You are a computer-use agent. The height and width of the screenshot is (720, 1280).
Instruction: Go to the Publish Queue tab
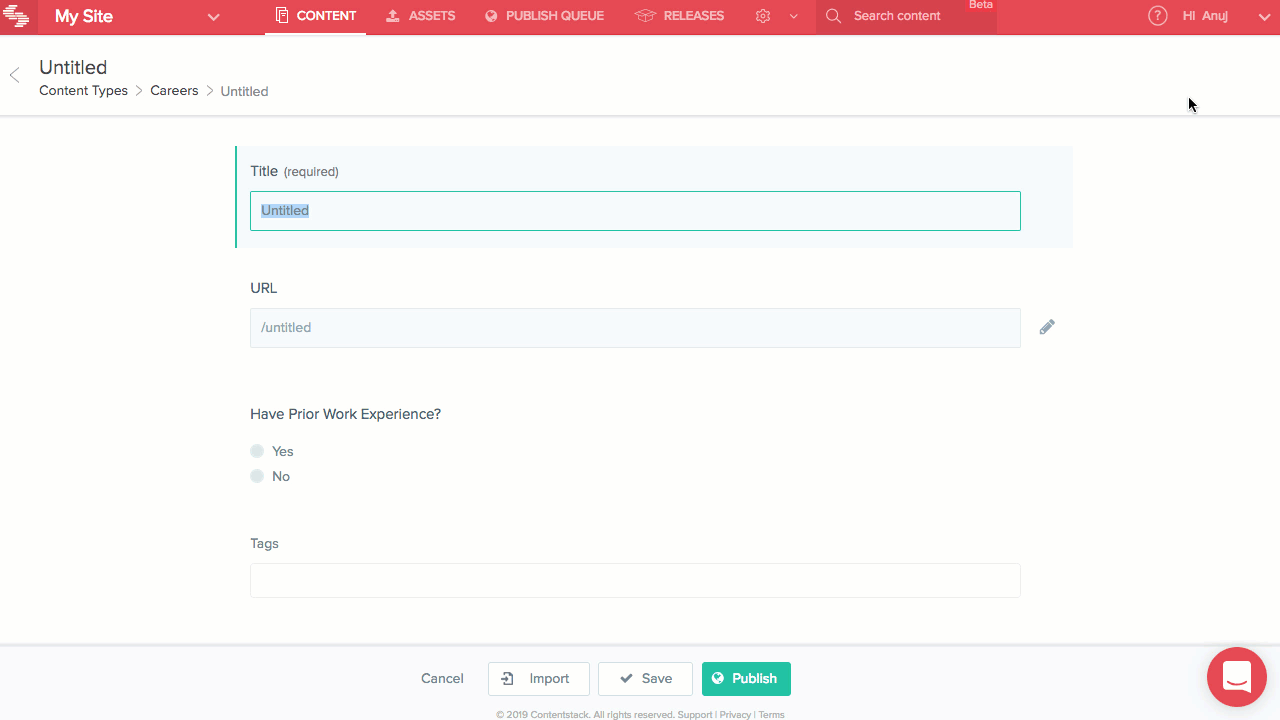(x=544, y=16)
